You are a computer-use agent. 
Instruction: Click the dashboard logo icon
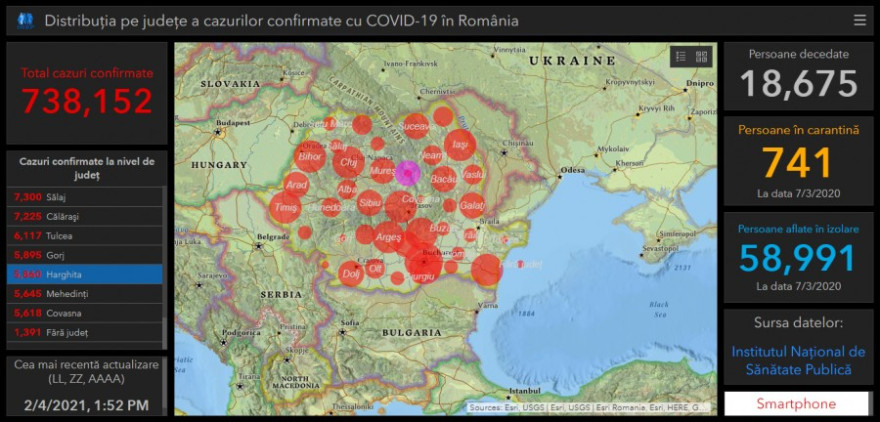25,20
